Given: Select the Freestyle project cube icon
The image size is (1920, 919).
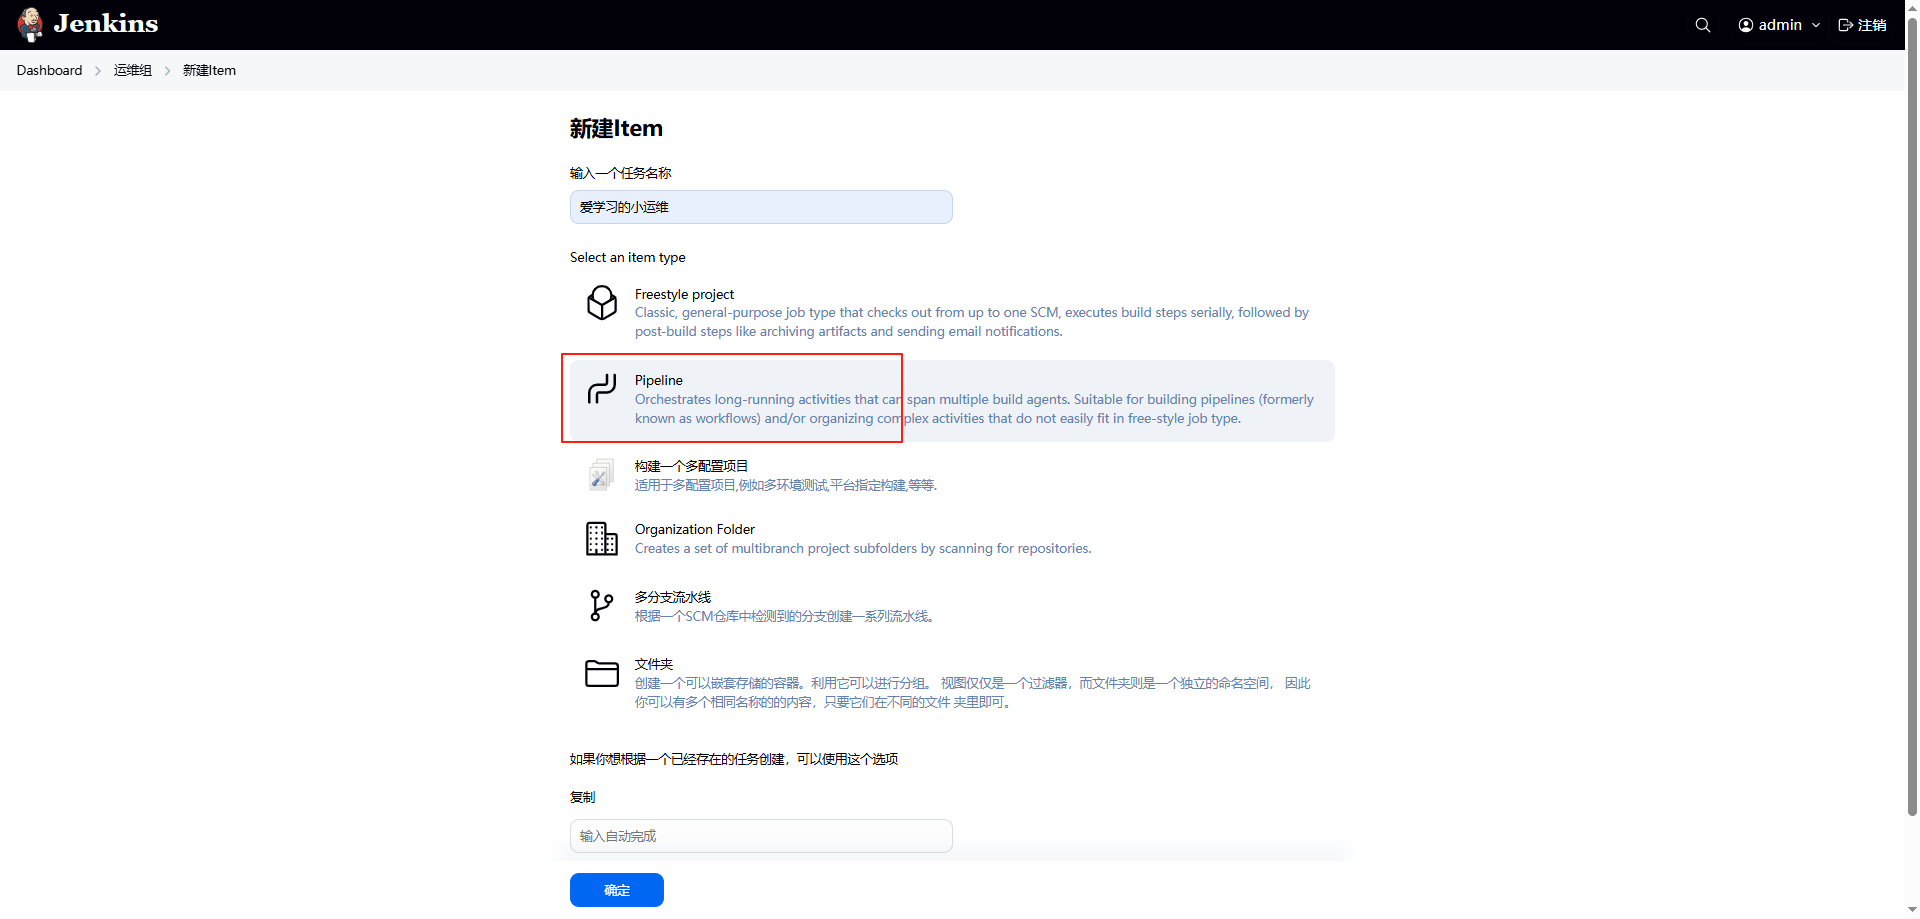Looking at the screenshot, I should click(602, 303).
